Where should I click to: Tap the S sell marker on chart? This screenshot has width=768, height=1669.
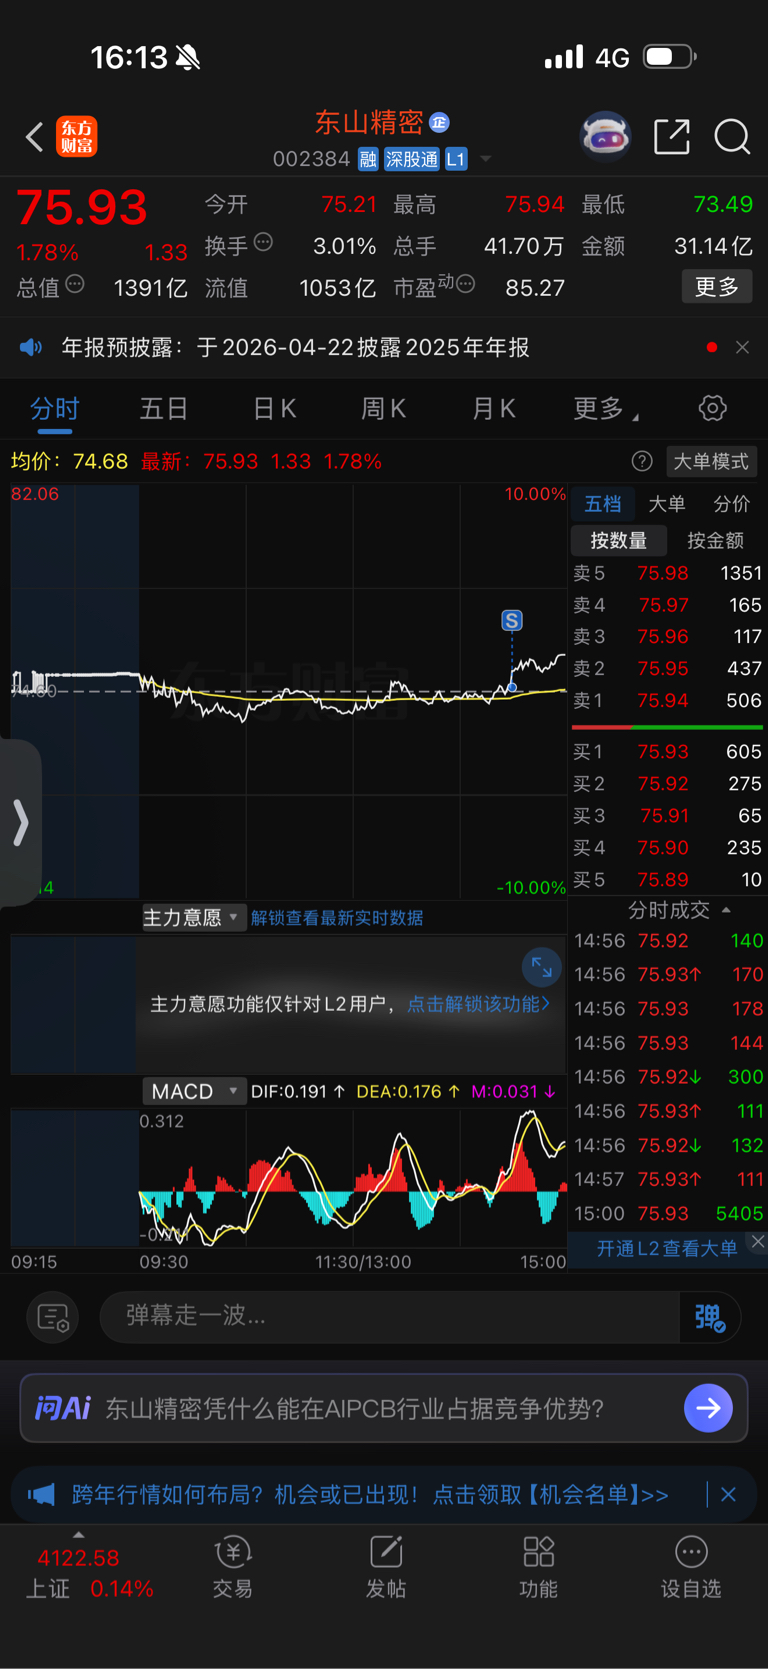tap(512, 621)
